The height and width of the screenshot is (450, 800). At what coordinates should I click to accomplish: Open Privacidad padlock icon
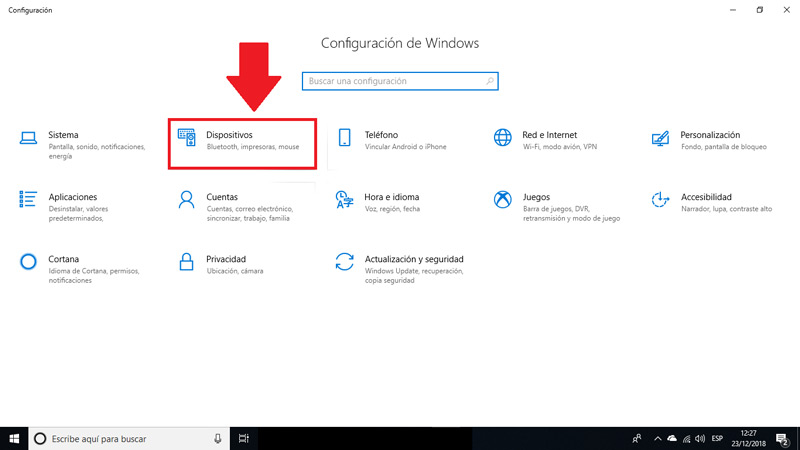point(186,262)
